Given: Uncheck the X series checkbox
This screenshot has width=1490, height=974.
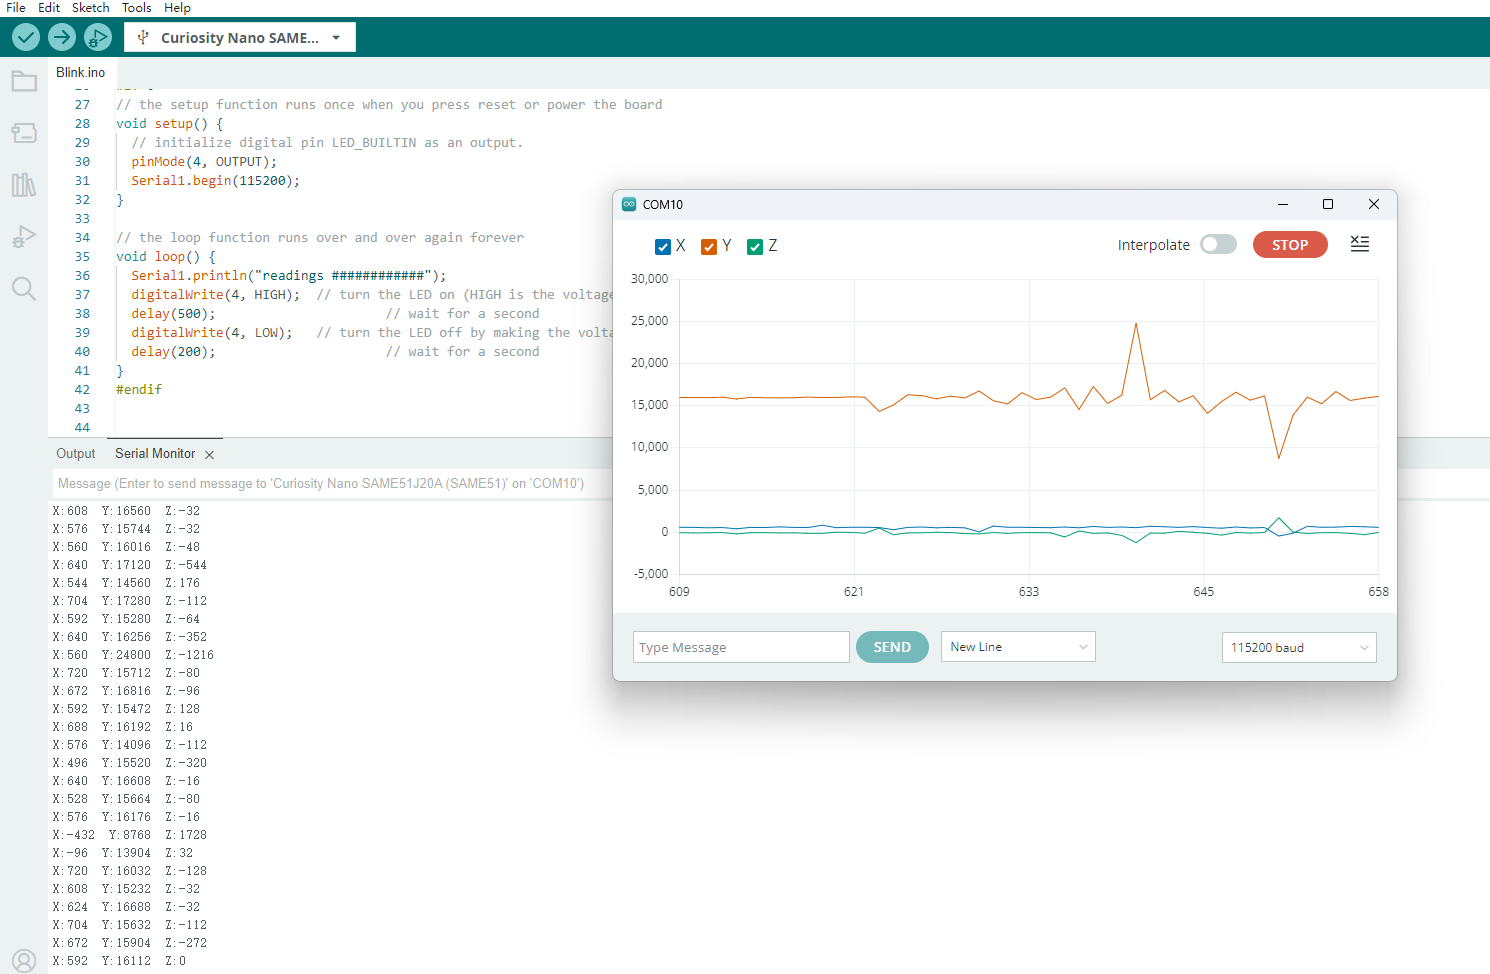Looking at the screenshot, I should click(663, 247).
